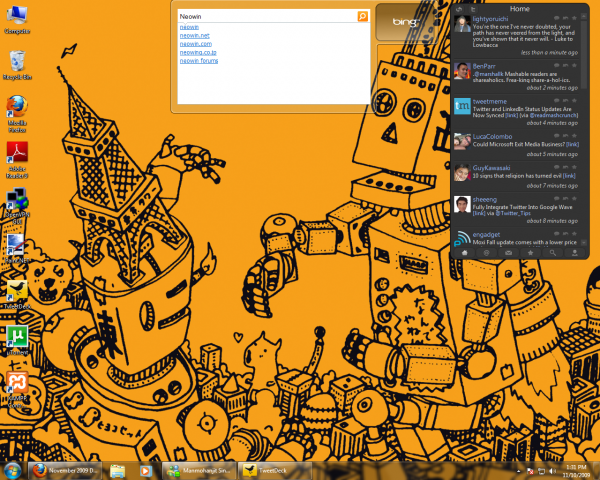Screen dimensions: 600x480
Task: Open tweetmeme's username link
Action: click(489, 101)
